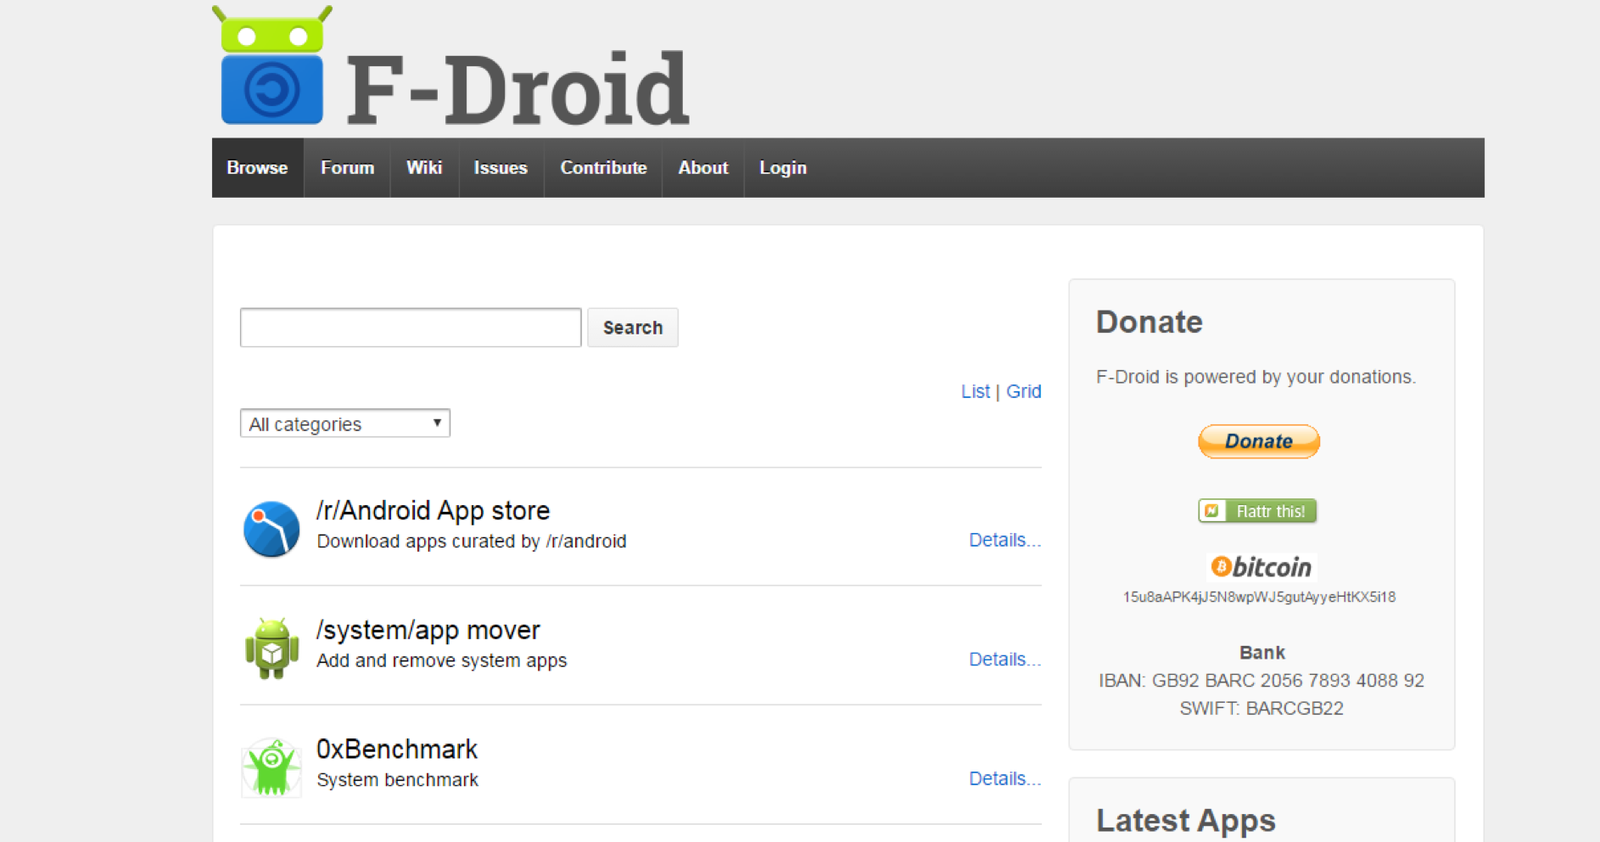The image size is (1600, 842).
Task: Open the Forum menu item
Action: point(347,168)
